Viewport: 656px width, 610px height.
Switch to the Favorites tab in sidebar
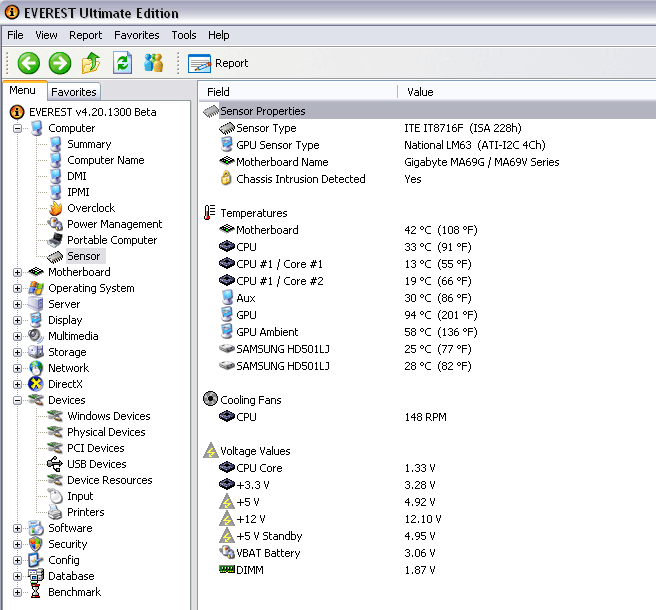tap(74, 92)
